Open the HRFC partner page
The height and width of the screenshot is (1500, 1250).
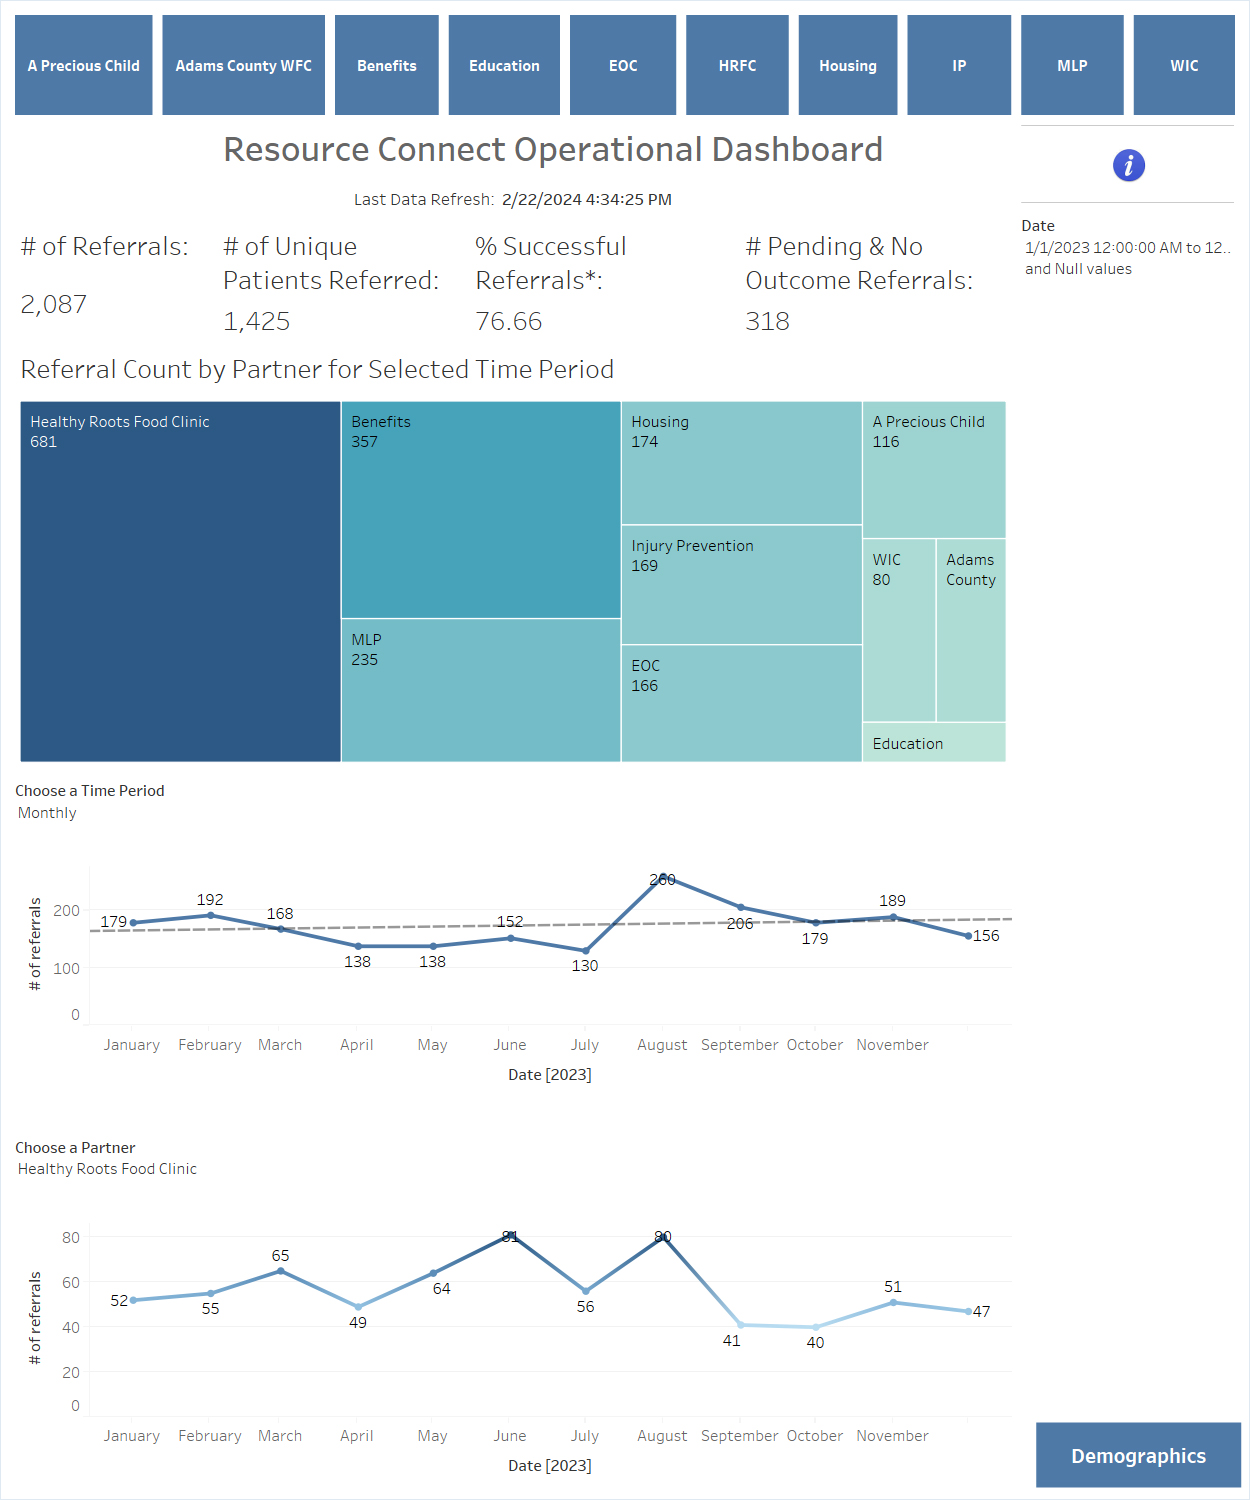pyautogui.click(x=737, y=65)
